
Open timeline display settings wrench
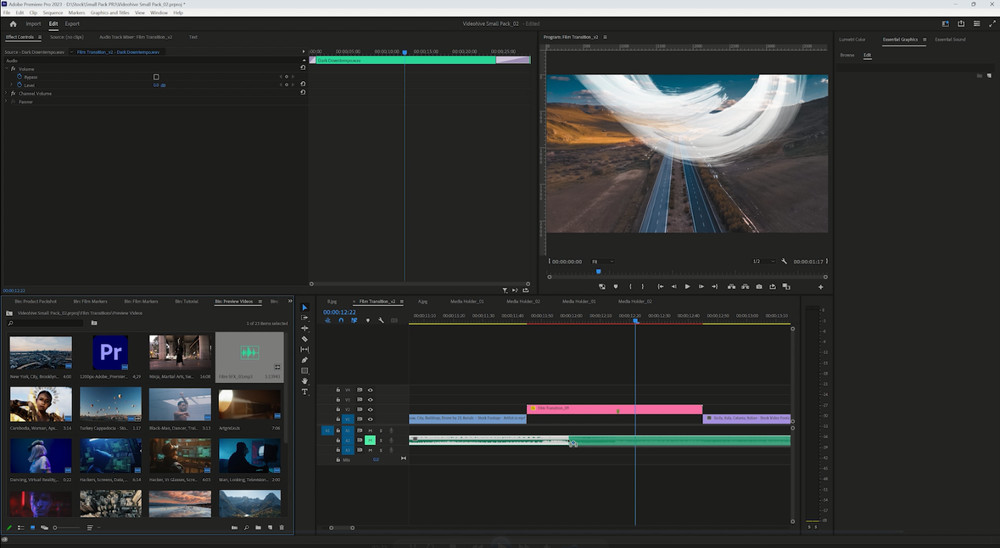[381, 320]
